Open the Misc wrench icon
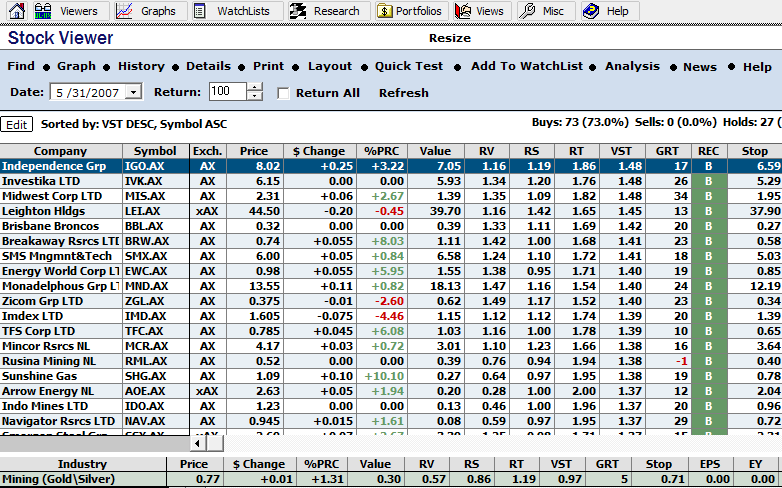This screenshot has height=488, width=782. [x=528, y=11]
